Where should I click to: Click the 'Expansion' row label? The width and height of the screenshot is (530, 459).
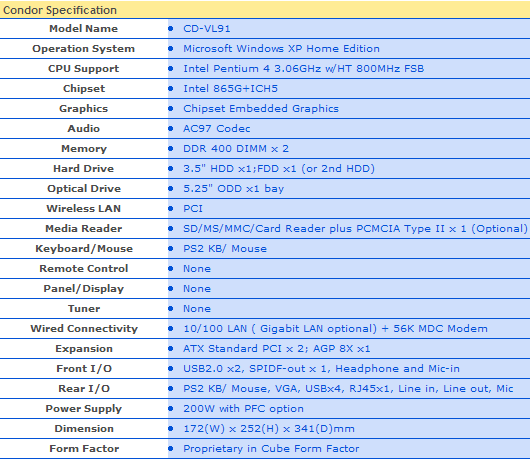(x=84, y=348)
